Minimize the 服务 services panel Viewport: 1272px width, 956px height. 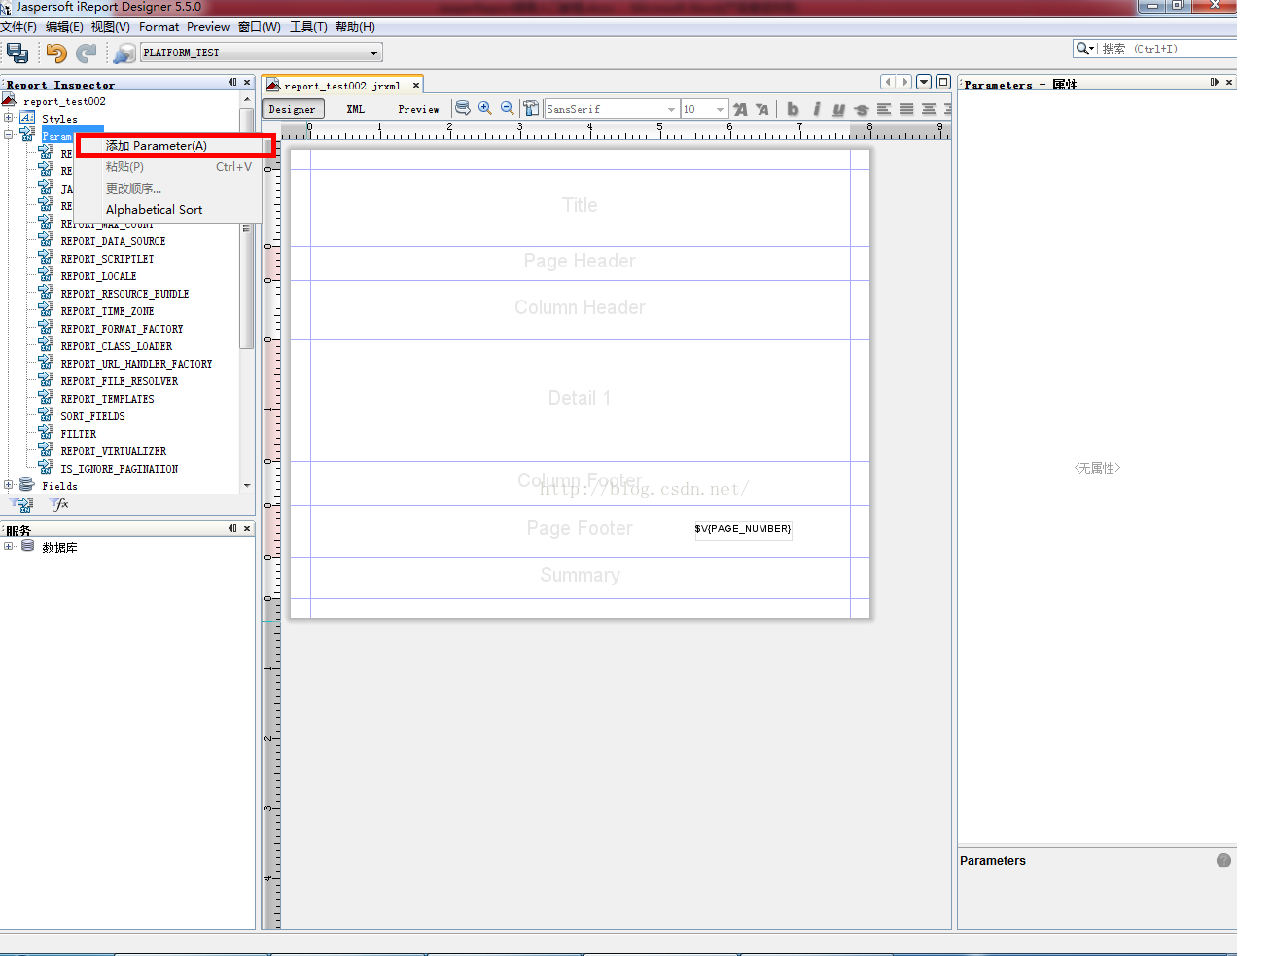pos(233,528)
